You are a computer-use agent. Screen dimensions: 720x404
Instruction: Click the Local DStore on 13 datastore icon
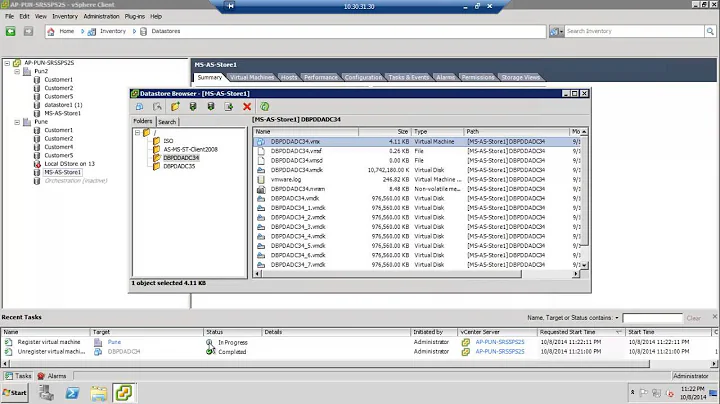(37, 164)
